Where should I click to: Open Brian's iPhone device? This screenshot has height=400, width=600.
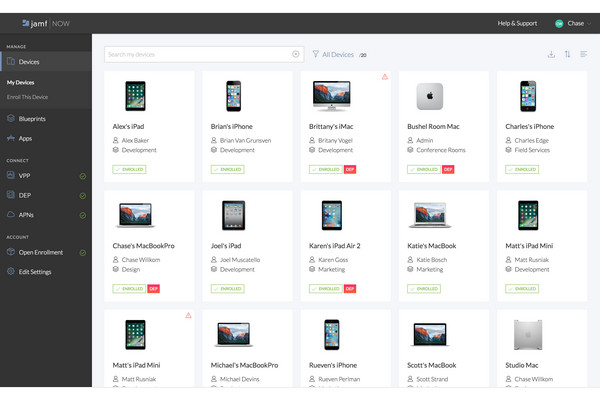(x=247, y=126)
